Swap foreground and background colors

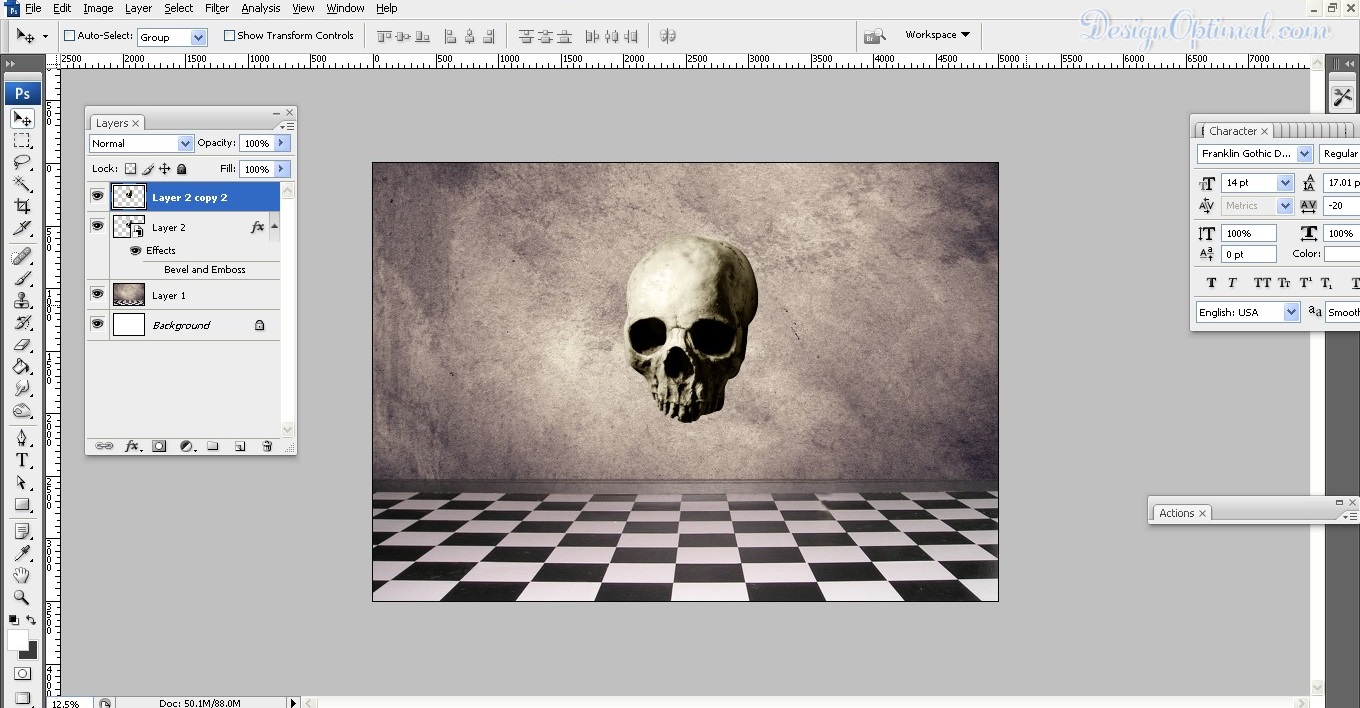pyautogui.click(x=31, y=621)
